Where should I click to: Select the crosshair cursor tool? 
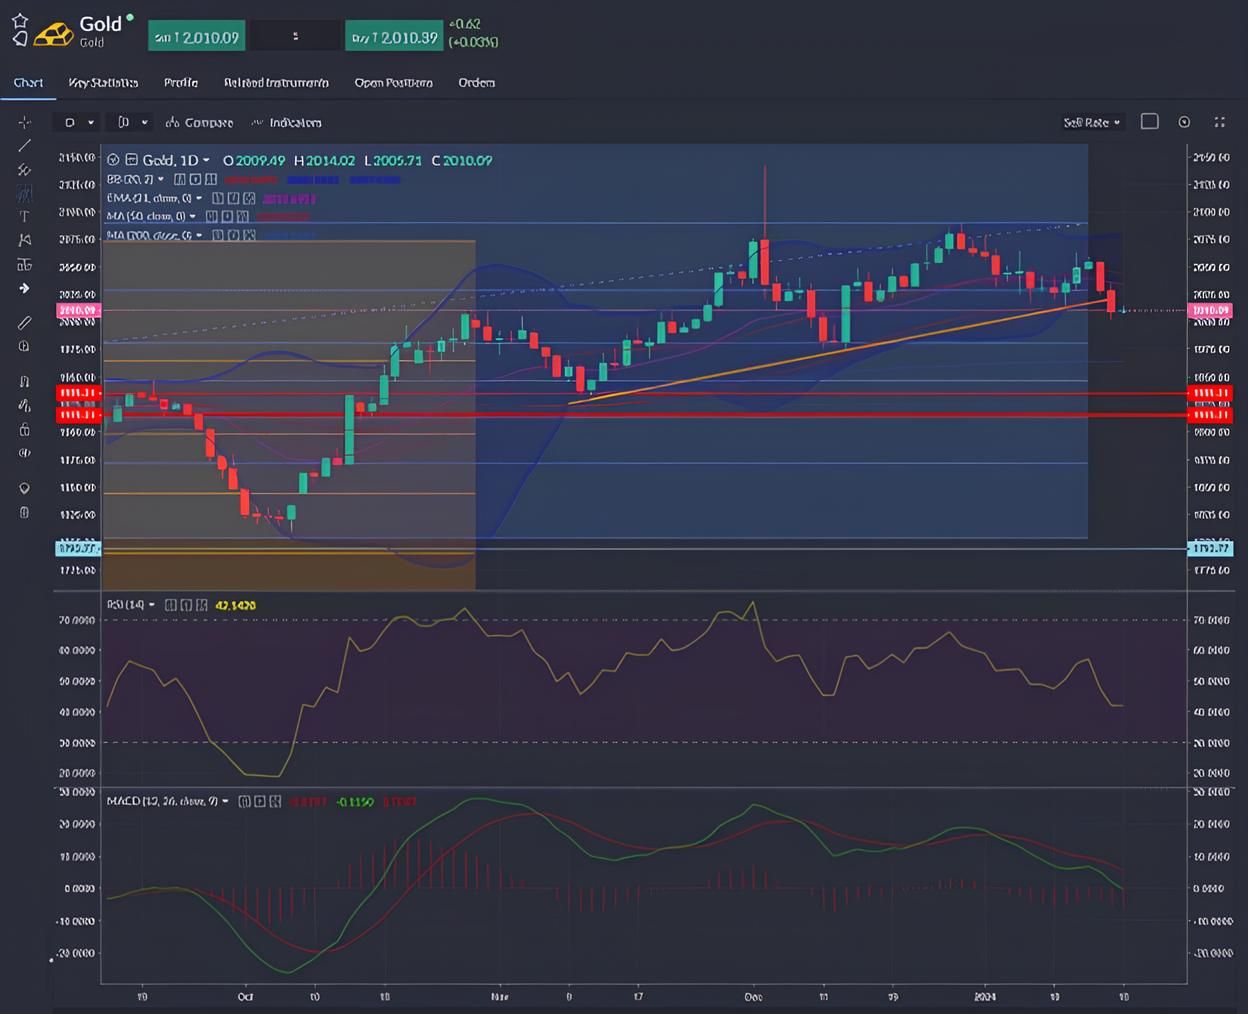(24, 122)
